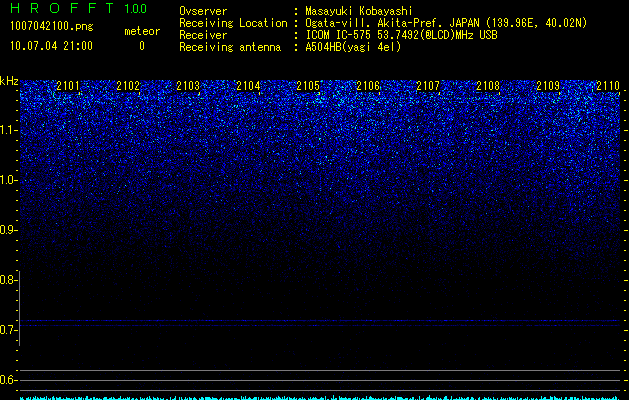Click the 2107 time marker
Viewport: 629px width, 400px height.
click(428, 85)
